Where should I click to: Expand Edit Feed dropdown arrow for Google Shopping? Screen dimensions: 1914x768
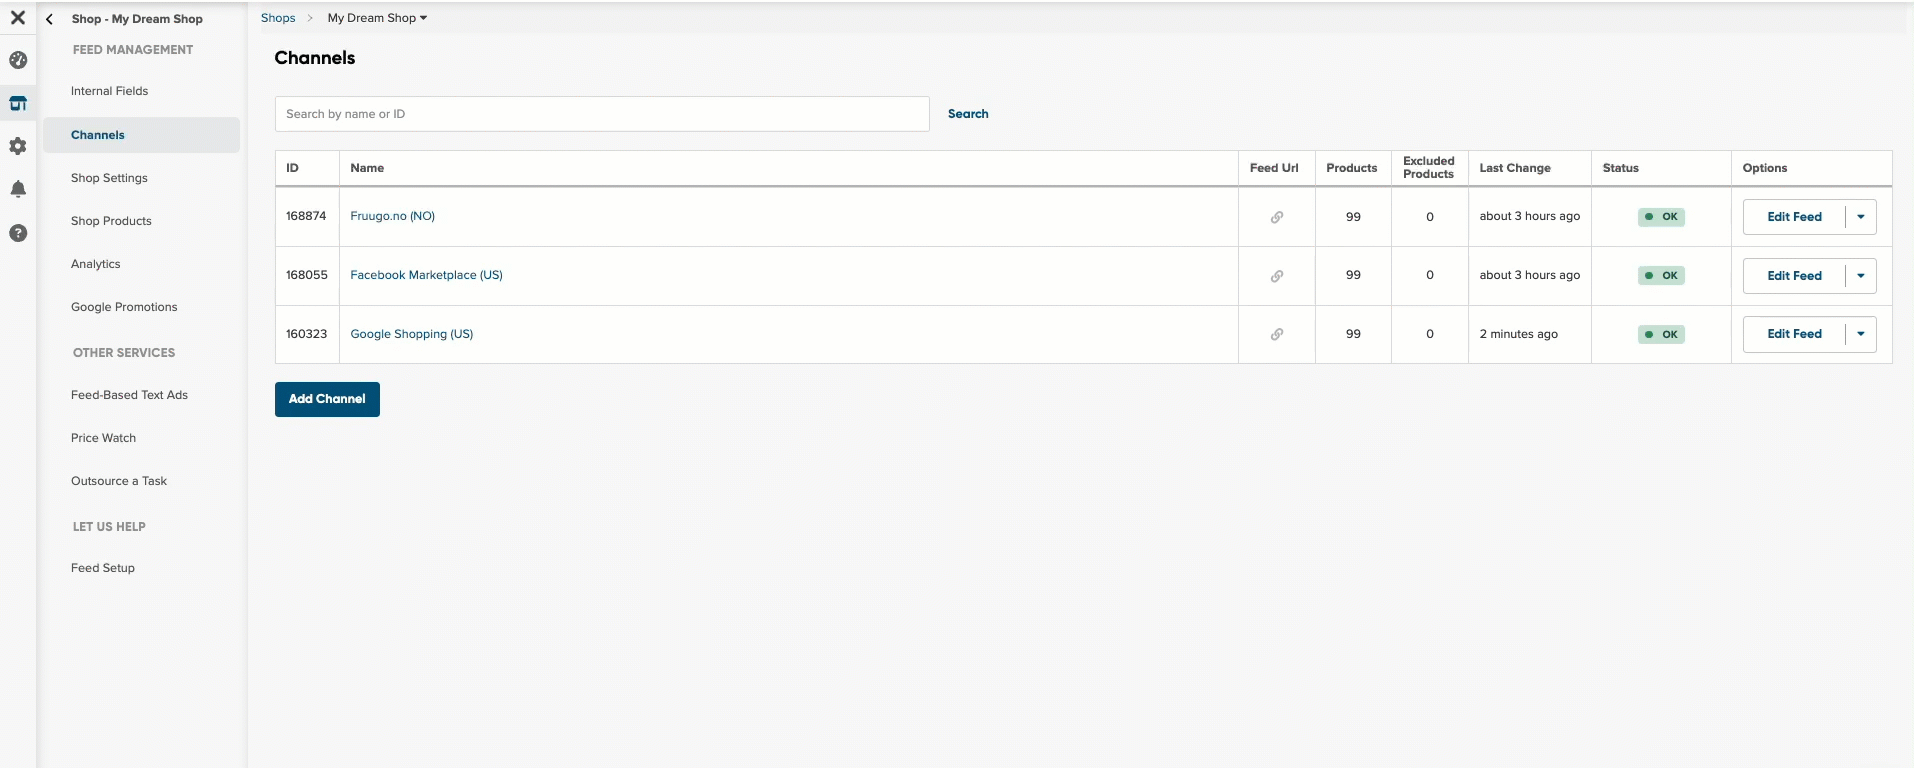click(1861, 334)
